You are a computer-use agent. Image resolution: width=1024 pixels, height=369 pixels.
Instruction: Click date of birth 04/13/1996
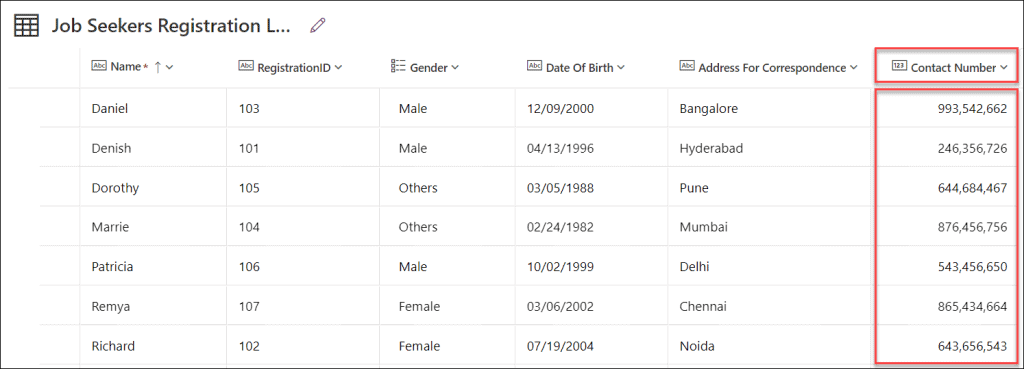point(560,148)
